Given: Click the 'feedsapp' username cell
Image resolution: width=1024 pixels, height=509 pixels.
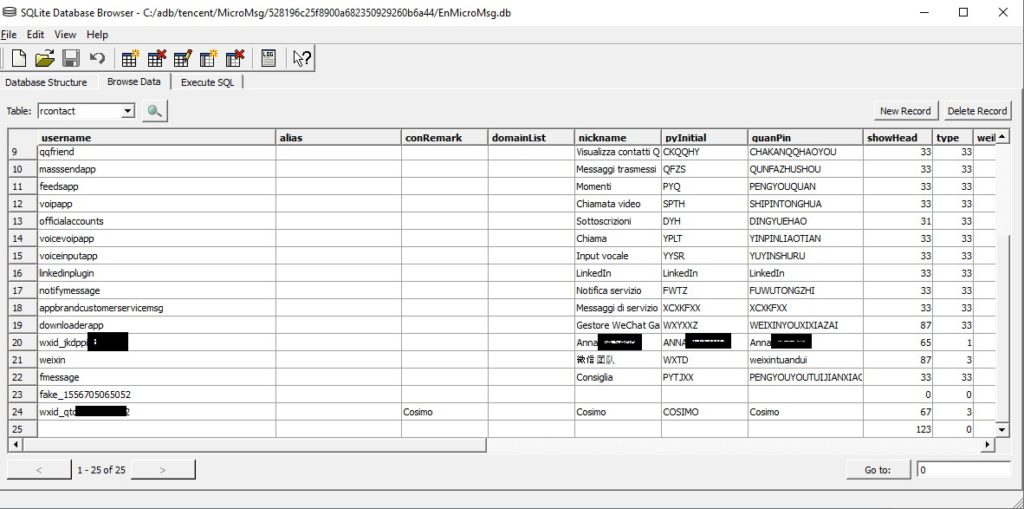Looking at the screenshot, I should coord(157,186).
